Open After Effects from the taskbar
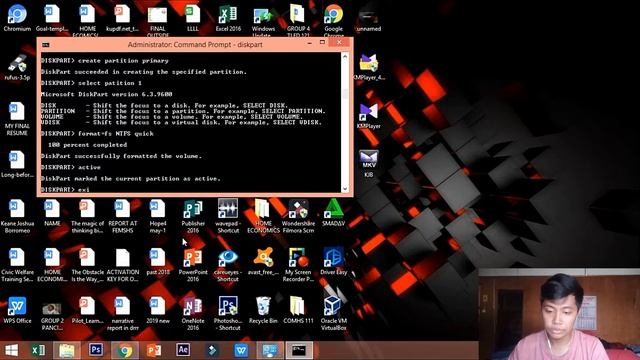The image size is (640, 360). point(183,350)
